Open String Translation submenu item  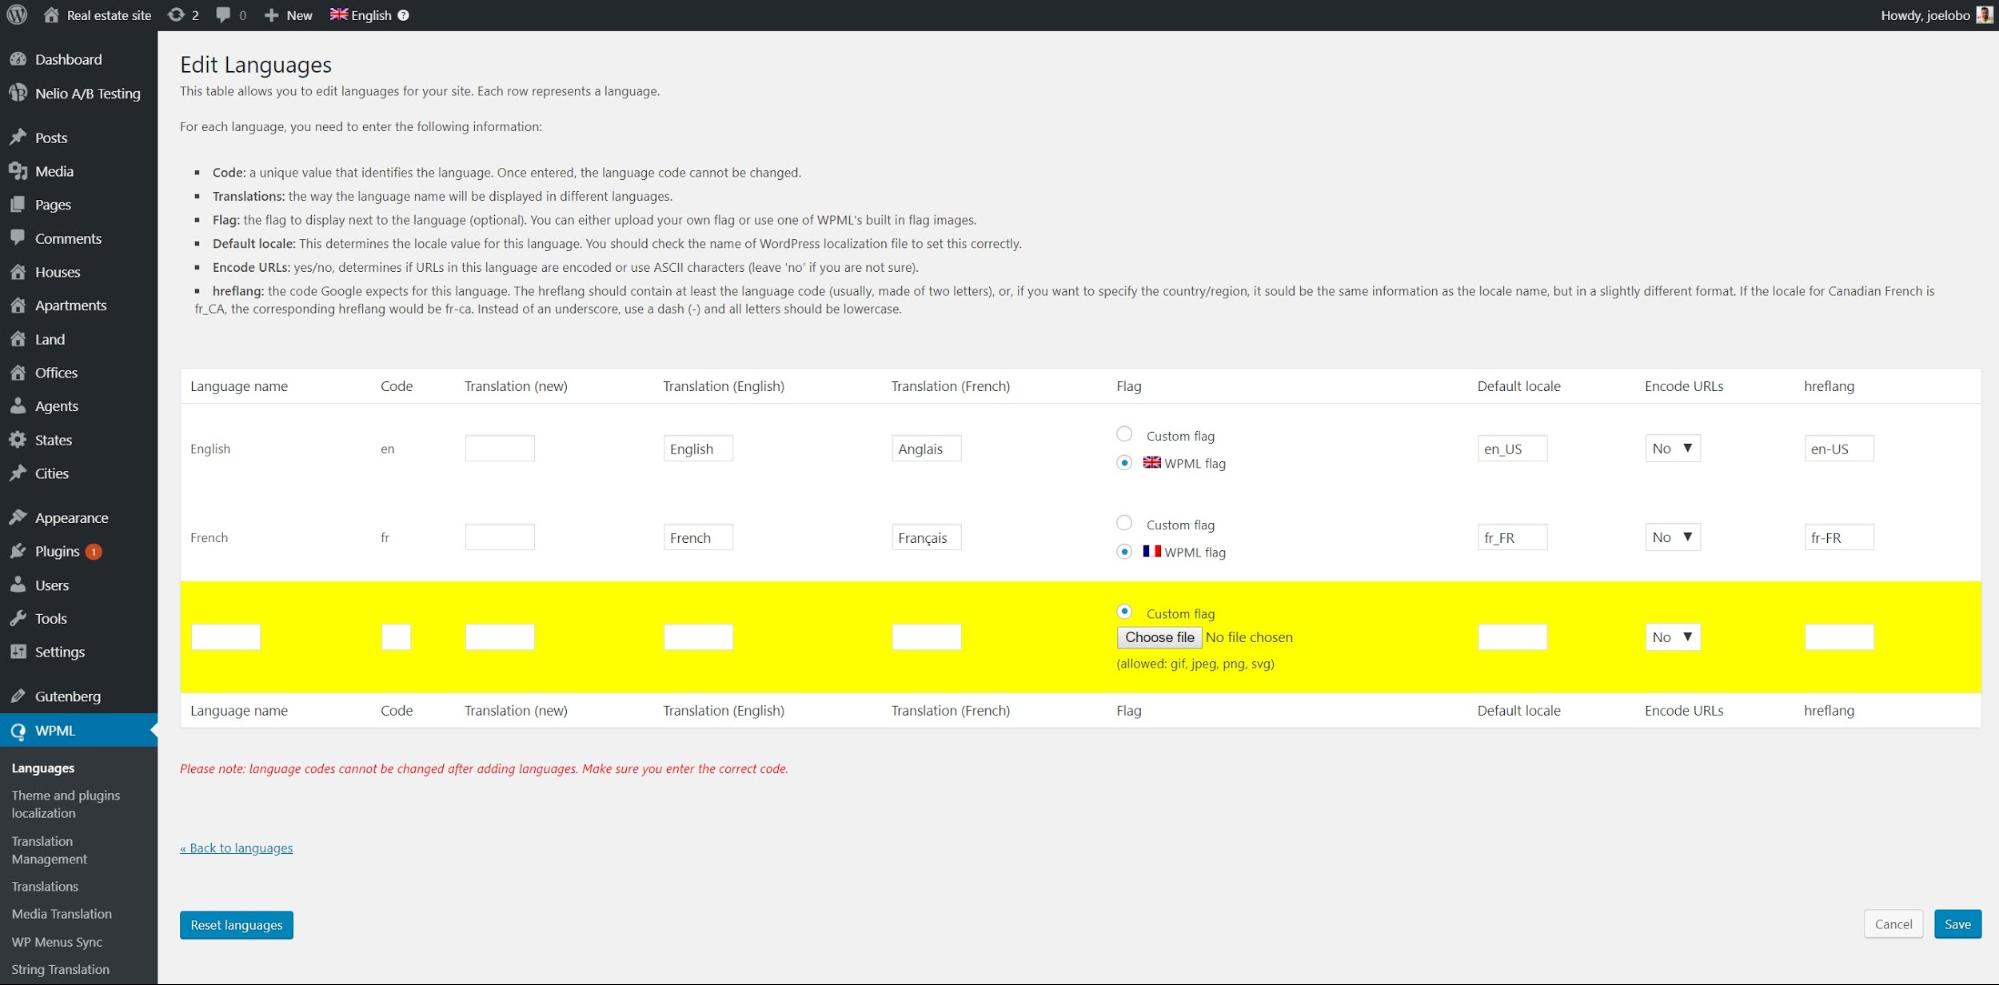click(x=60, y=969)
